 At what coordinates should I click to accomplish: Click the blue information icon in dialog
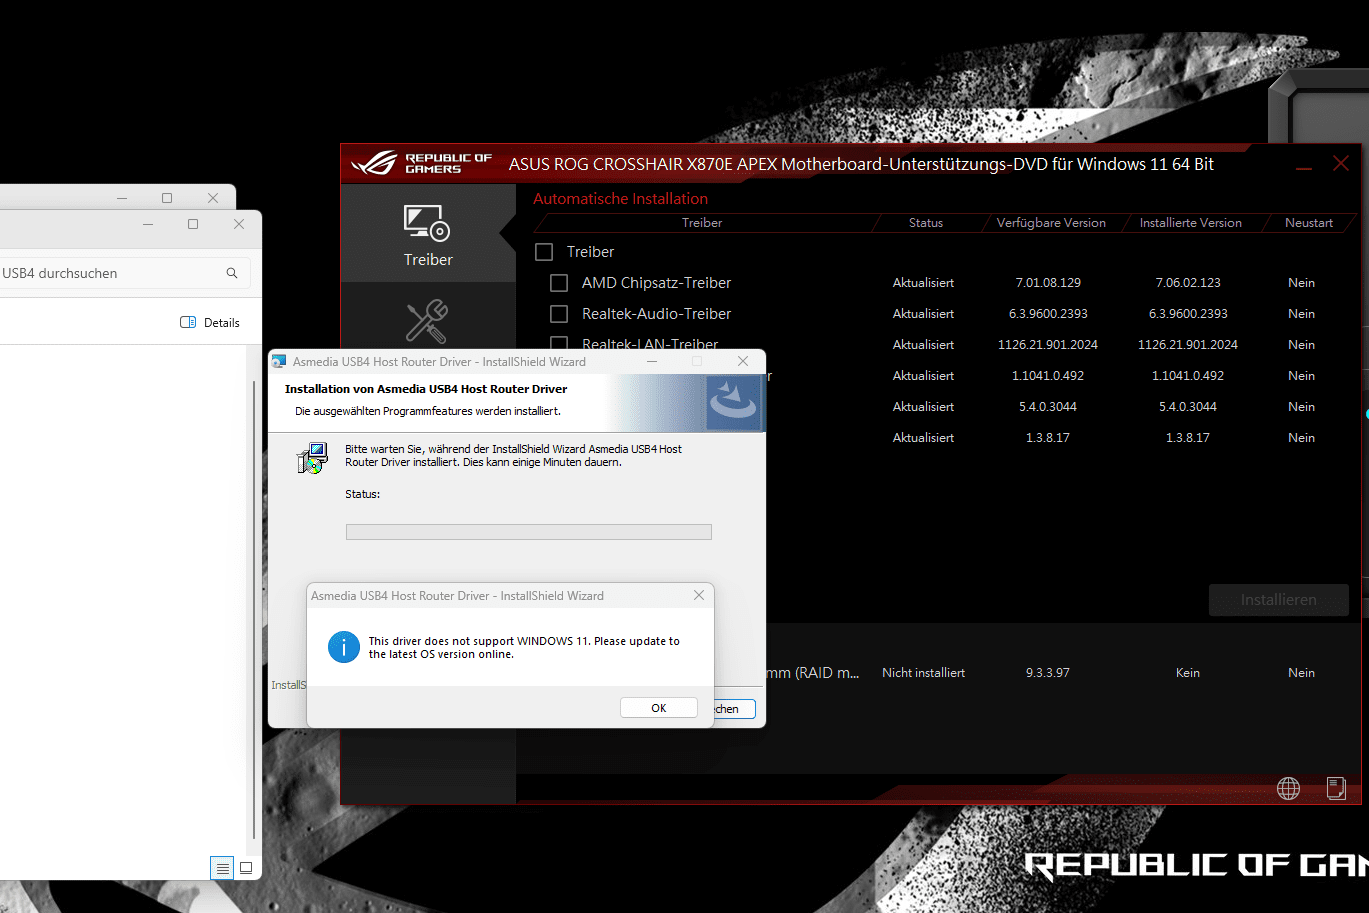[343, 647]
